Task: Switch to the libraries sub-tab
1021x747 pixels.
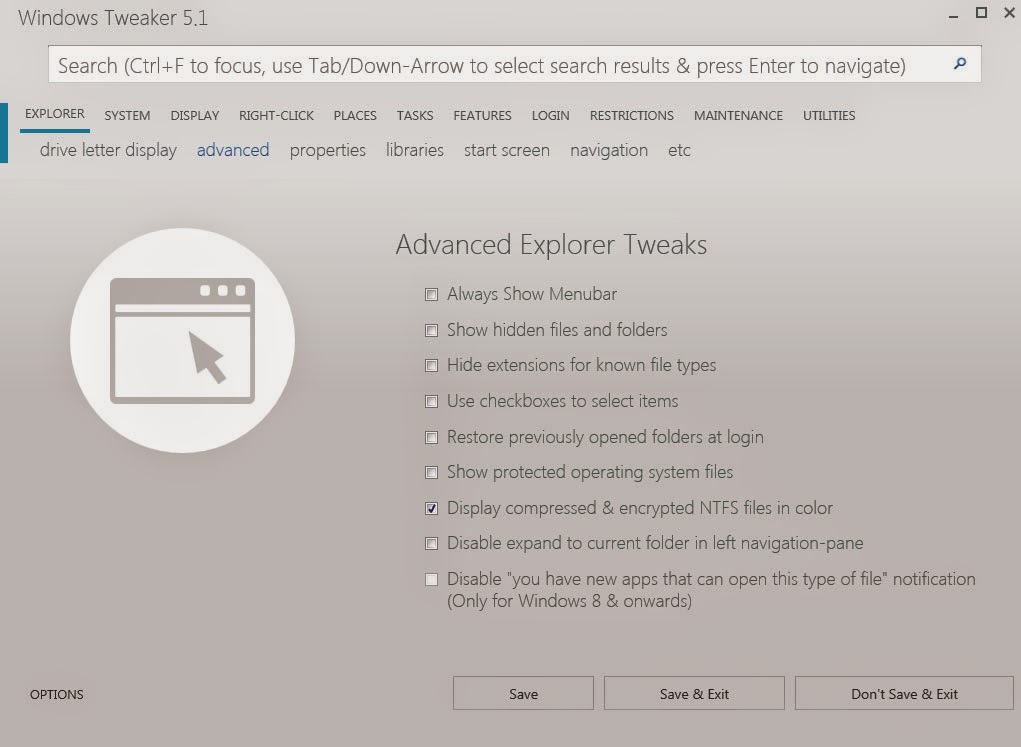Action: [414, 150]
